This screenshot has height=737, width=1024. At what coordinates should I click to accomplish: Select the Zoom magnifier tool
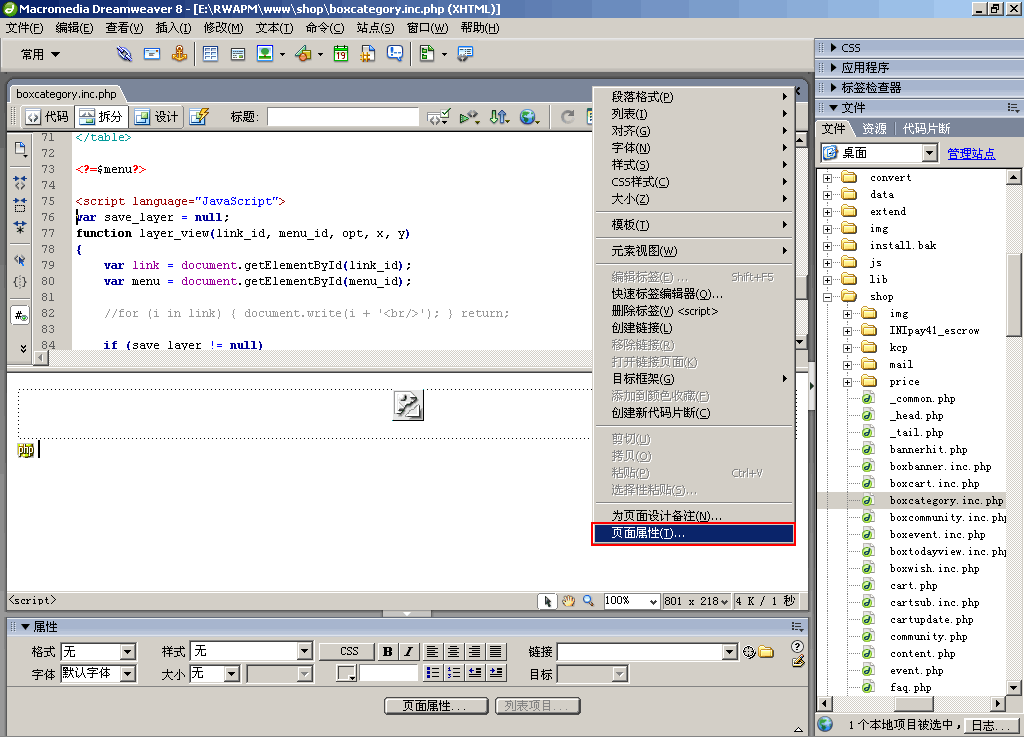(588, 601)
